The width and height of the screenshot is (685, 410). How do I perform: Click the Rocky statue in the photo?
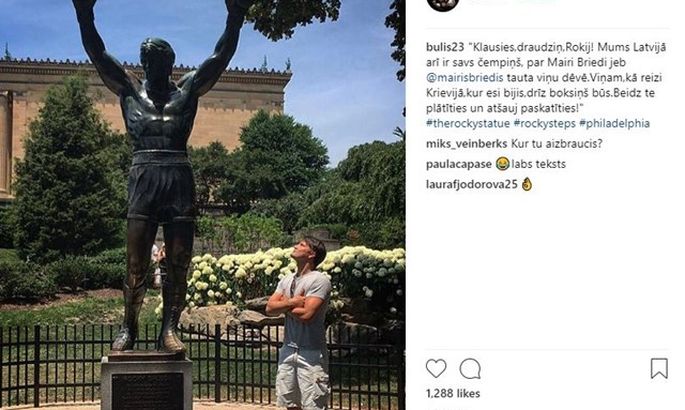pos(157,175)
